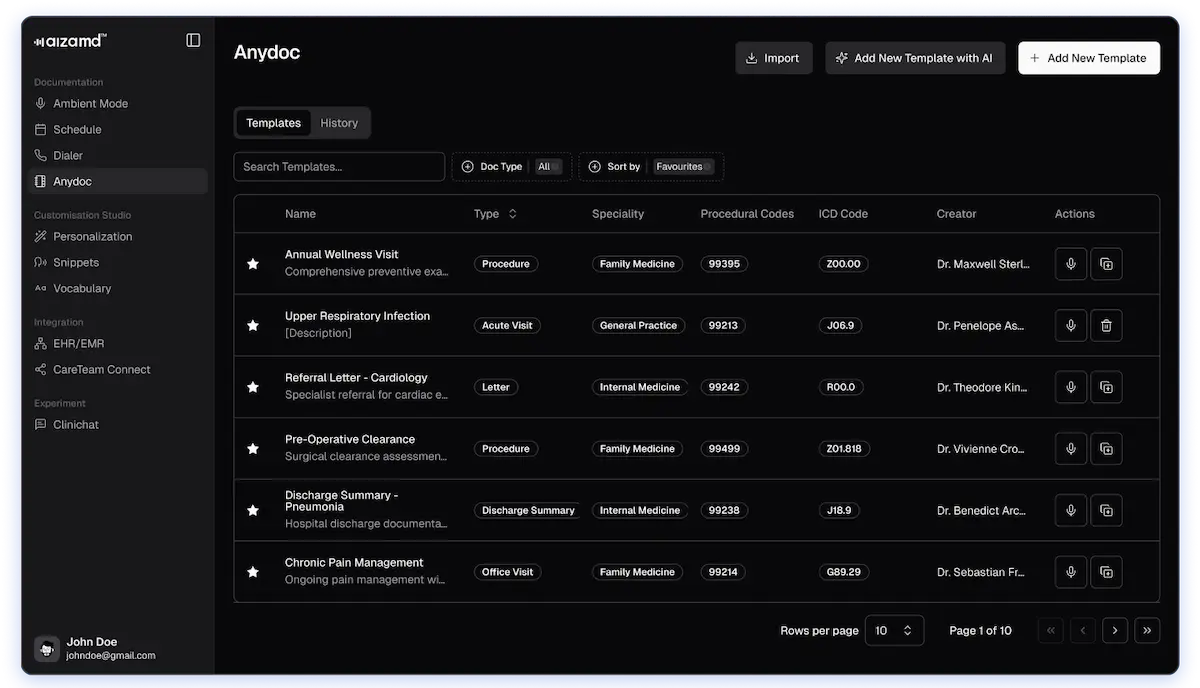Click the Letter type tag
Viewport: 1200px width, 688px height.
point(496,387)
